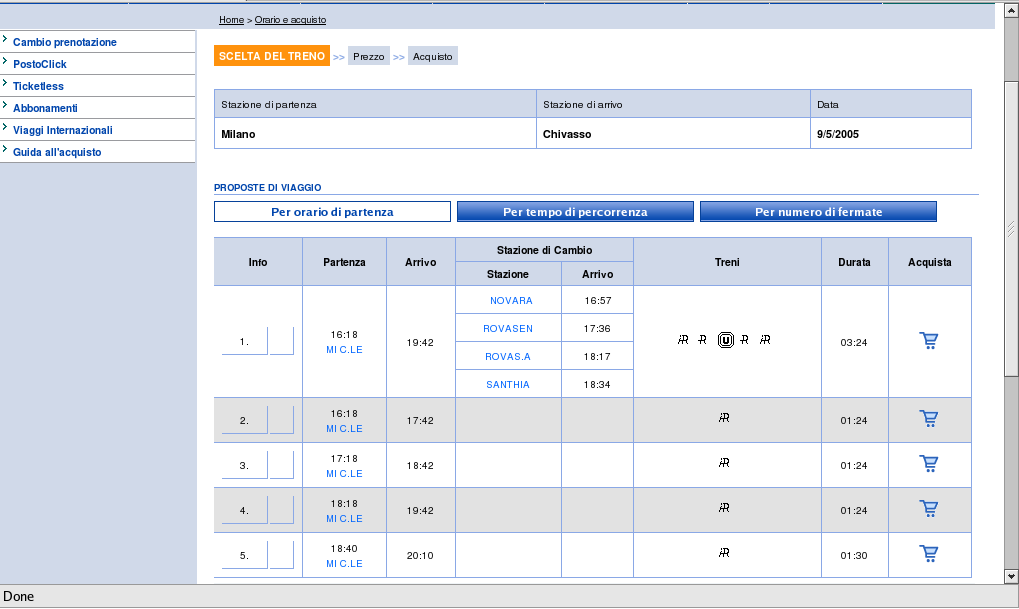Switch to Per numero di fermate sorting
The height and width of the screenshot is (609, 1019).
coord(818,212)
